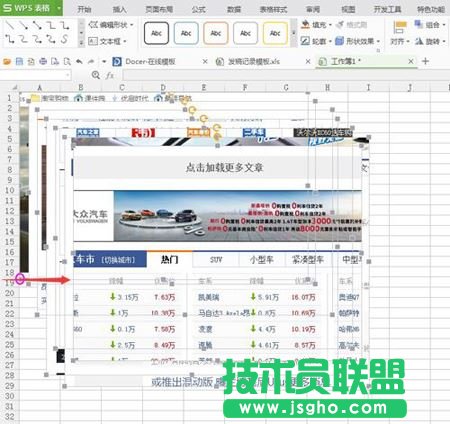Open the 数据 ribbon tab

pos(234,9)
